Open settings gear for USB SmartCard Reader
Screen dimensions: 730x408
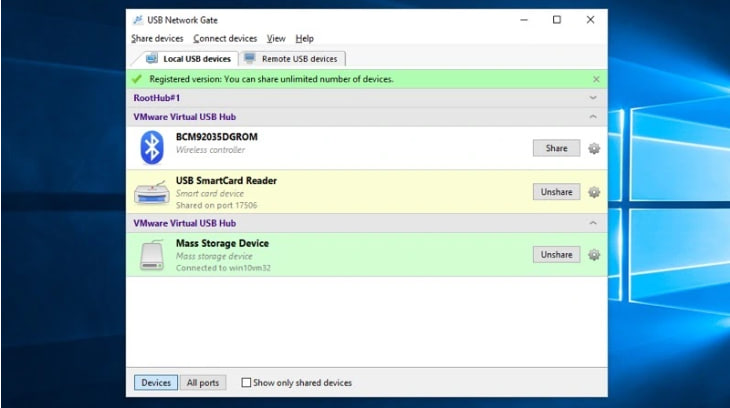594,192
